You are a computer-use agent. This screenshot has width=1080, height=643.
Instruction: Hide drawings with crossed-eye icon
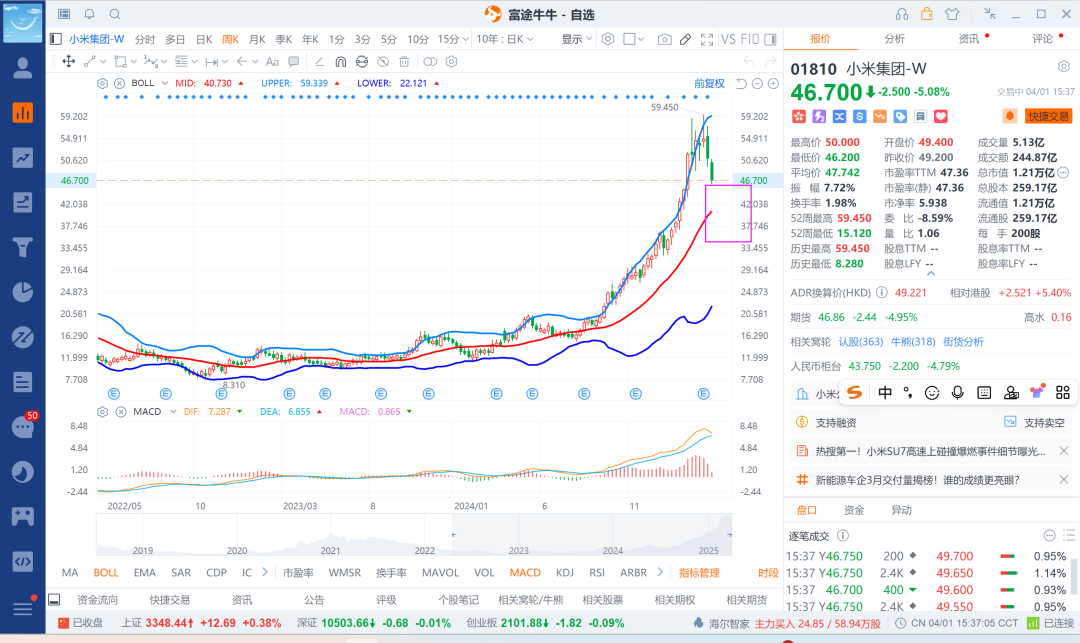(x=383, y=62)
